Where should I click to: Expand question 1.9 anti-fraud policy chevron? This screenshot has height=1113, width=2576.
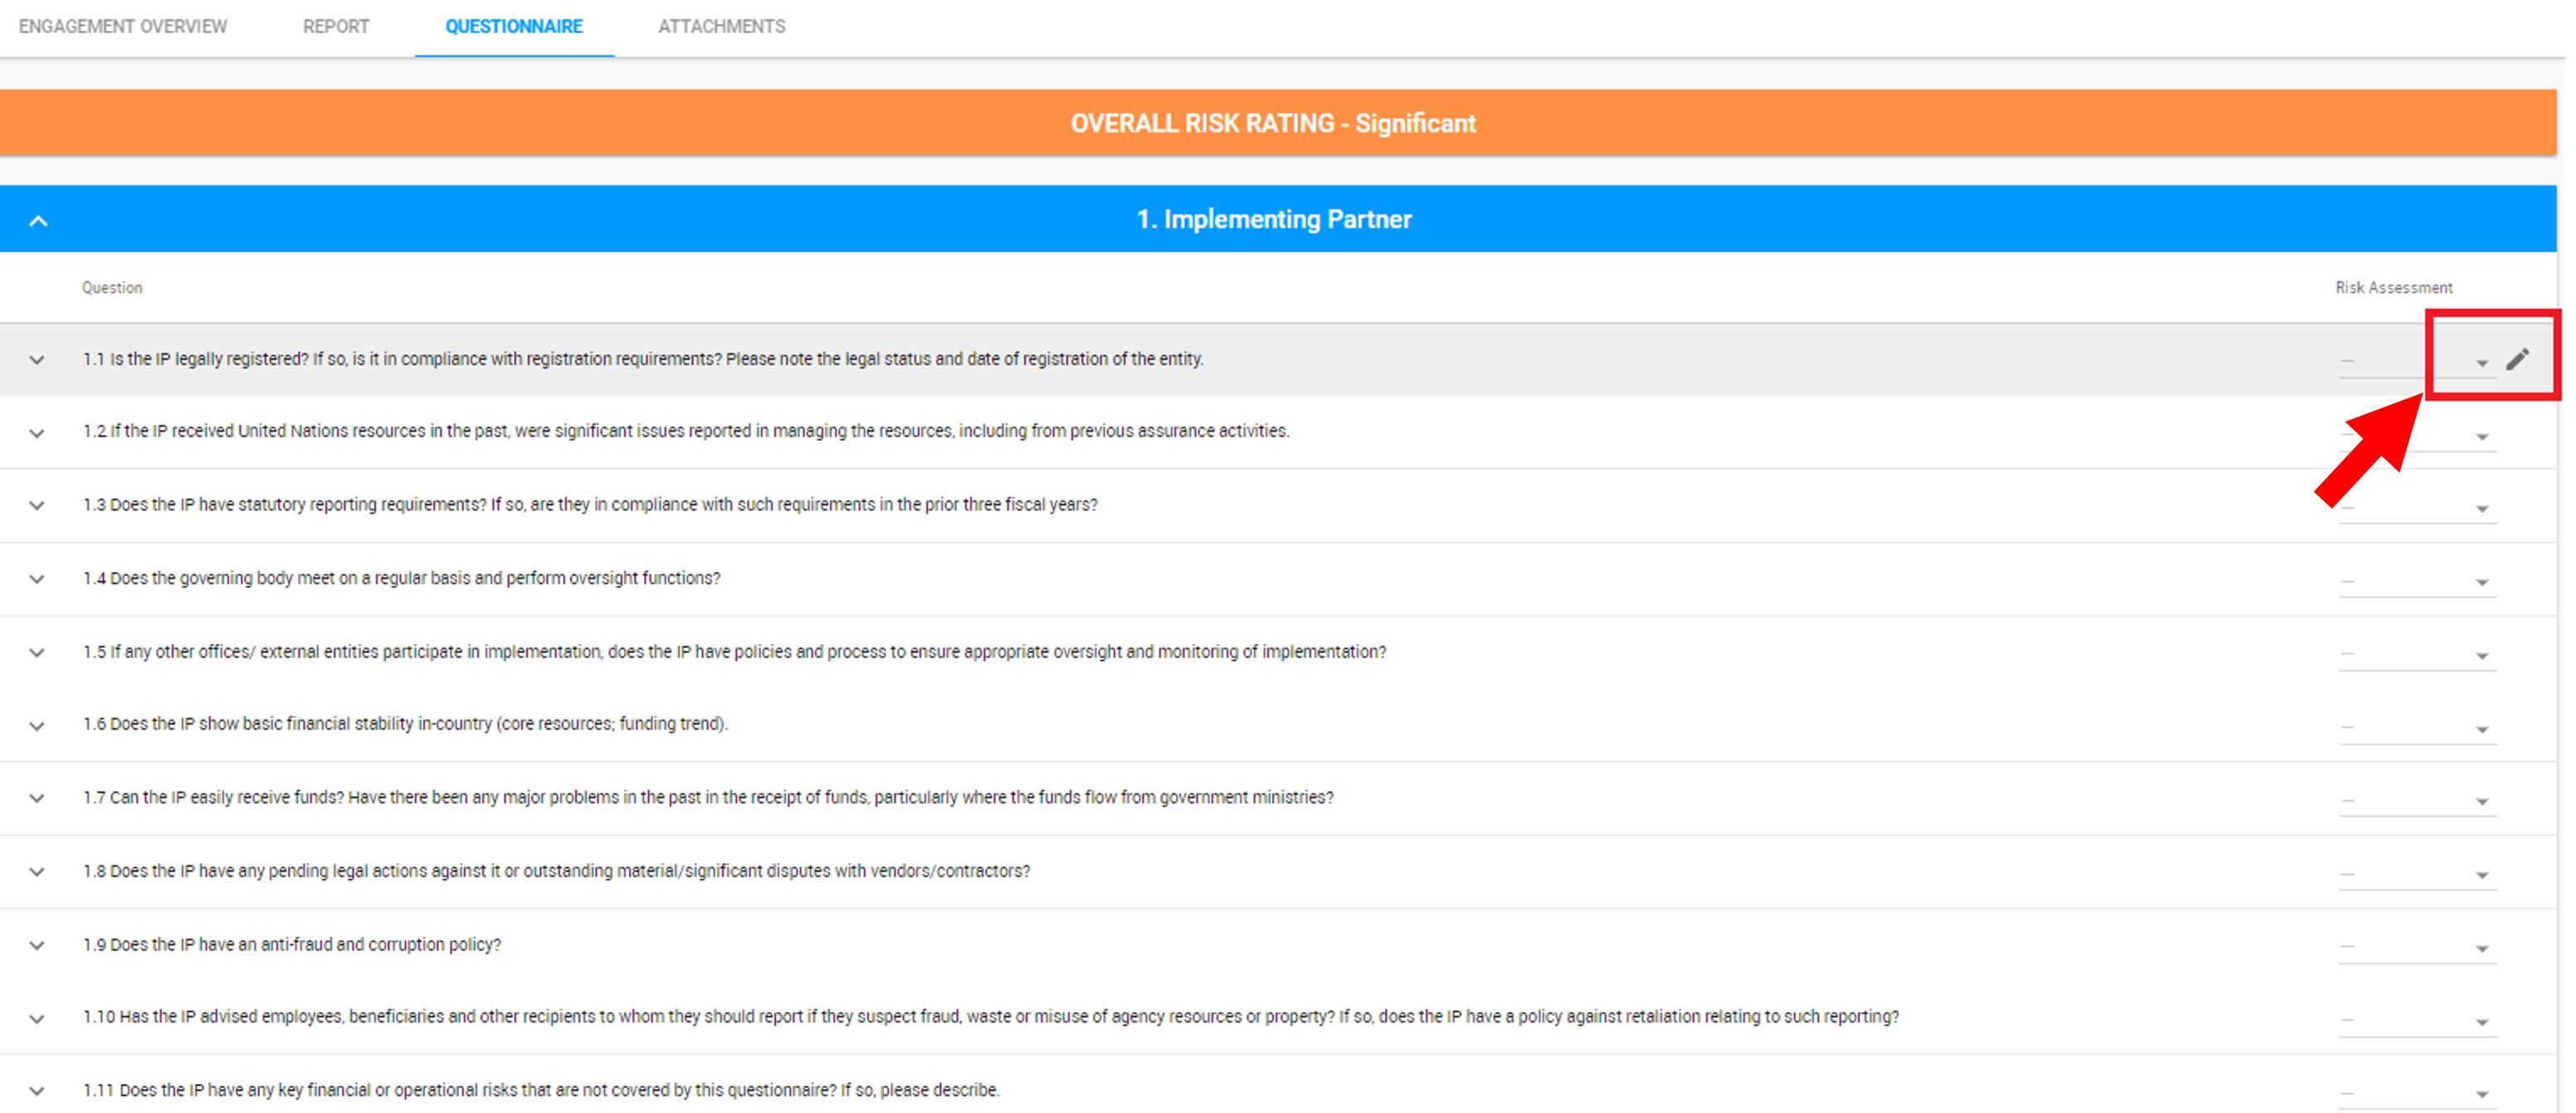37,946
